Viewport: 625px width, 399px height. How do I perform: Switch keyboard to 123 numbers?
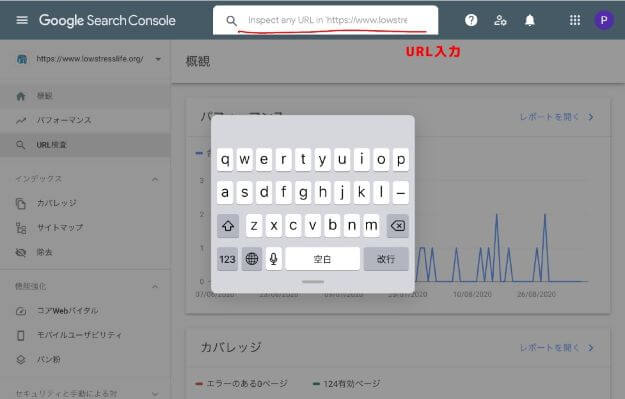click(227, 259)
